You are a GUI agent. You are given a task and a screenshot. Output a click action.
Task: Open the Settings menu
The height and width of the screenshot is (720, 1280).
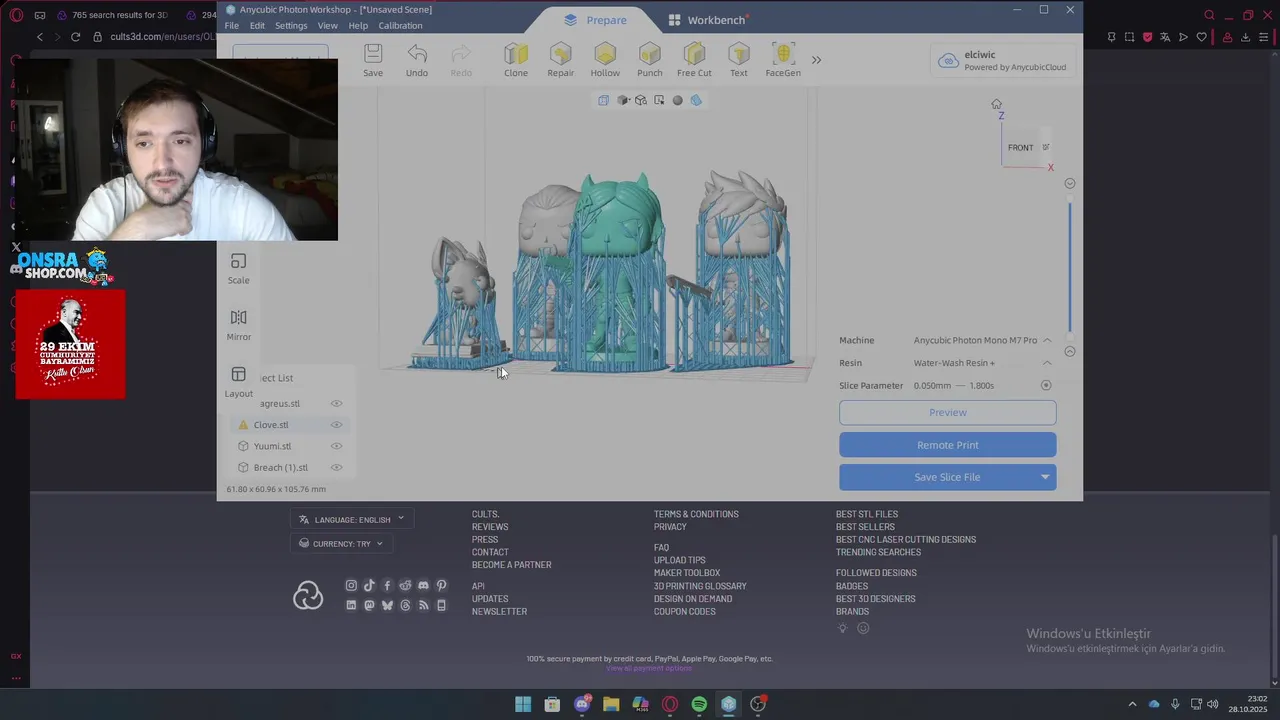pos(291,26)
